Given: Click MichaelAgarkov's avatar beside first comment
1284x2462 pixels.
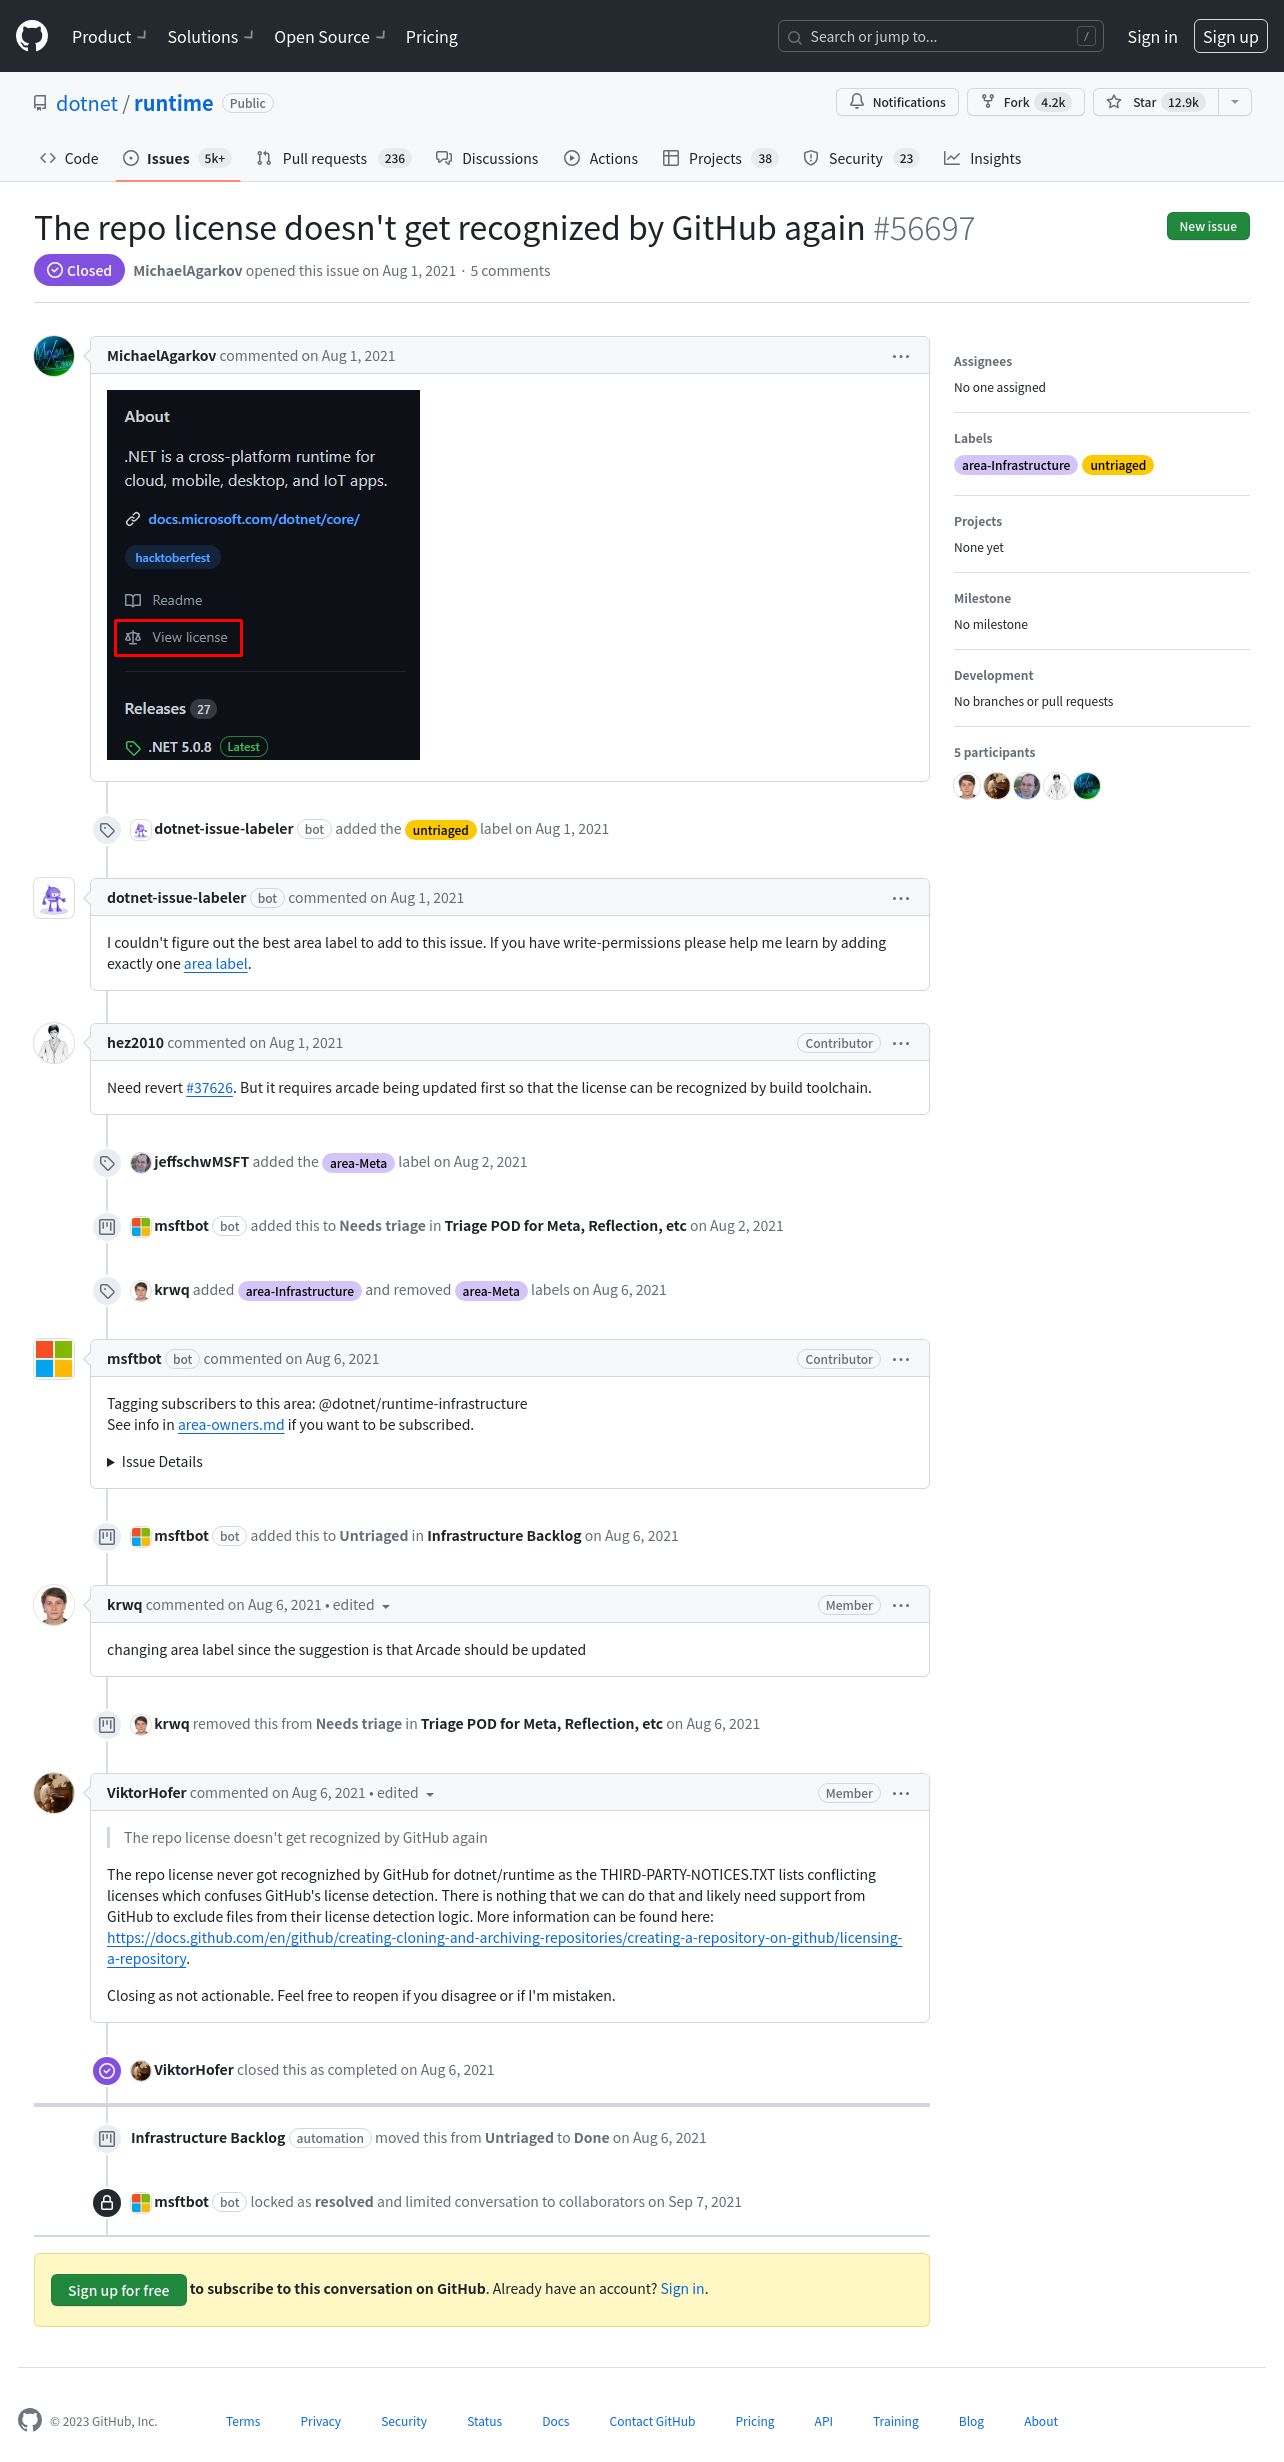Looking at the screenshot, I should tap(54, 356).
